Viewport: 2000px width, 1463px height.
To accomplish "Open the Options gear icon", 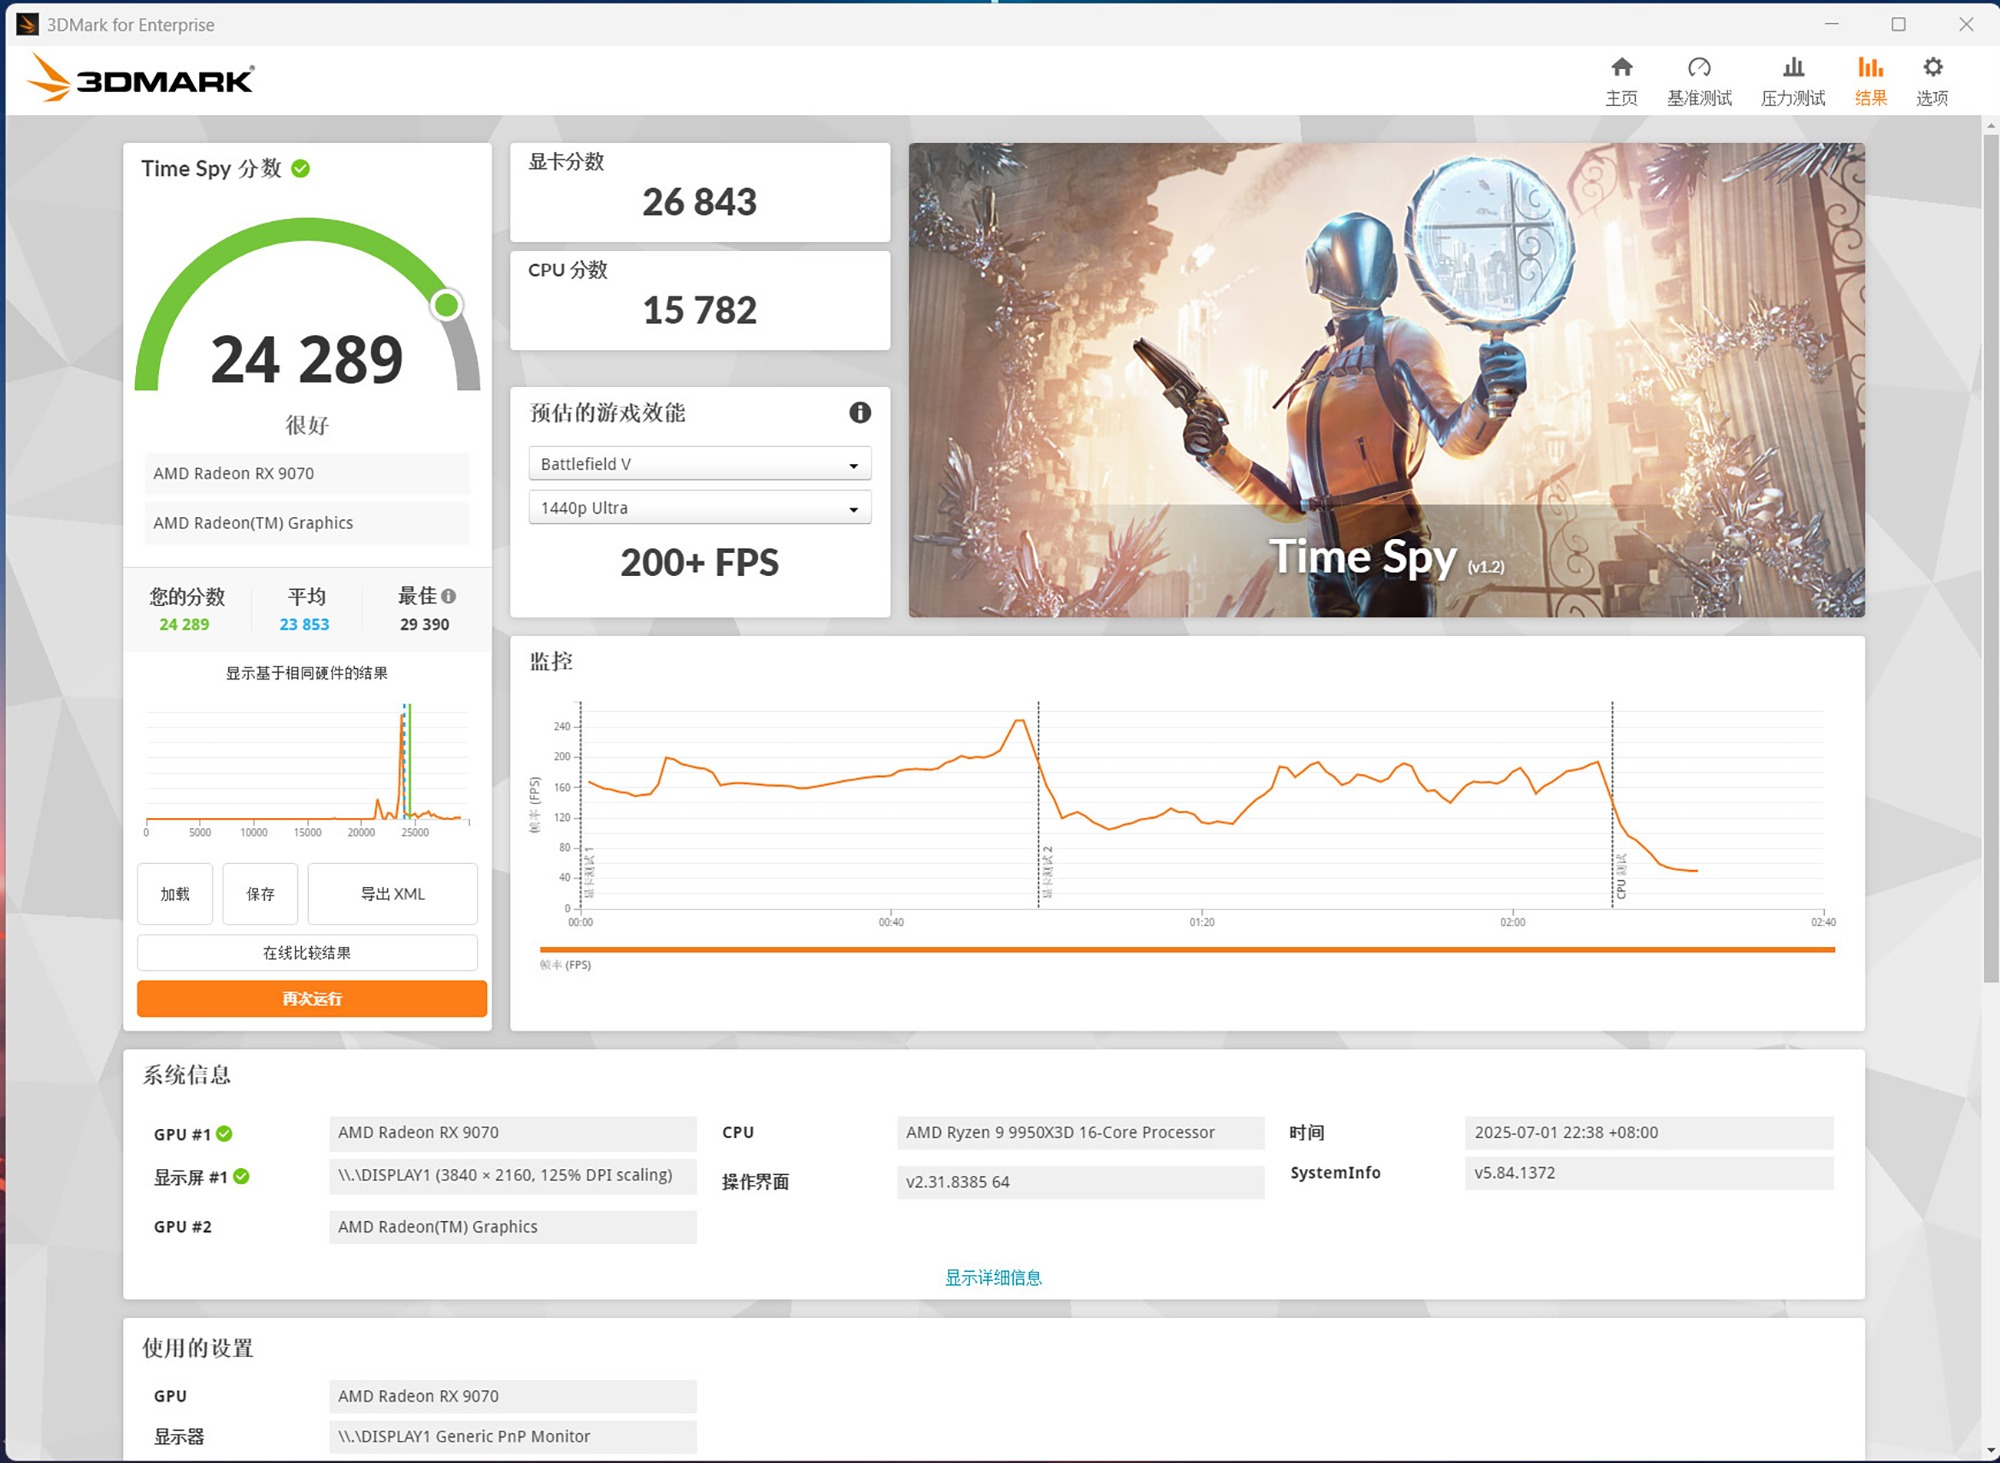I will (1932, 68).
